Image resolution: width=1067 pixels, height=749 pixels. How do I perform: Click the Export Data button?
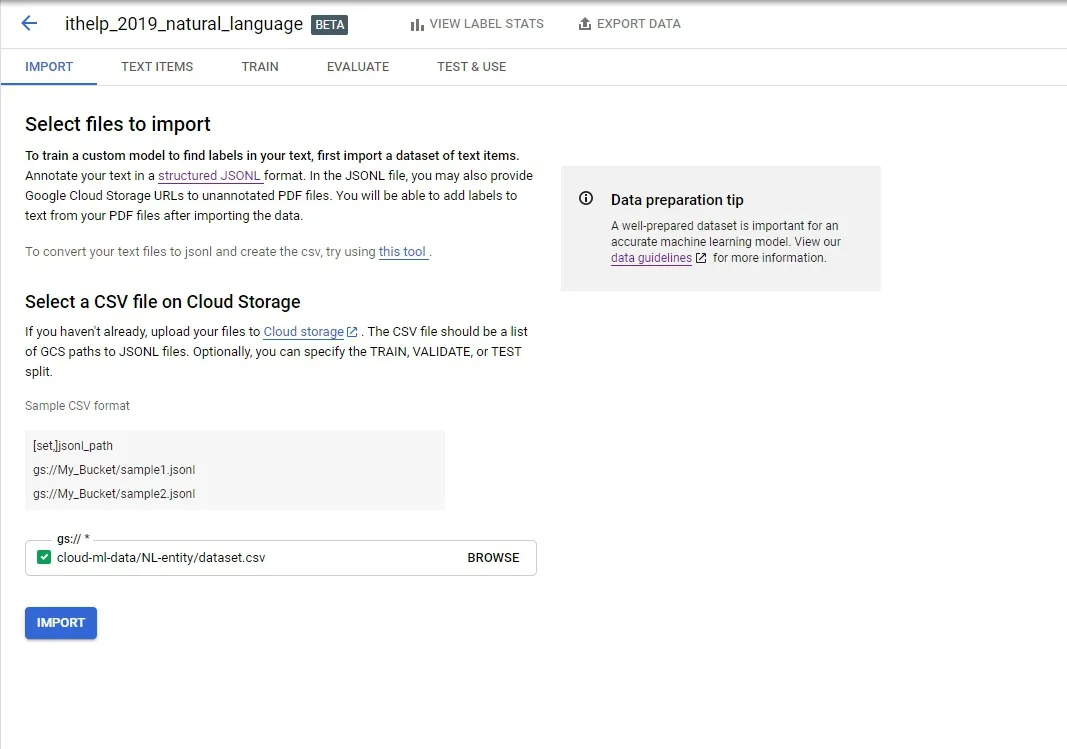(629, 24)
